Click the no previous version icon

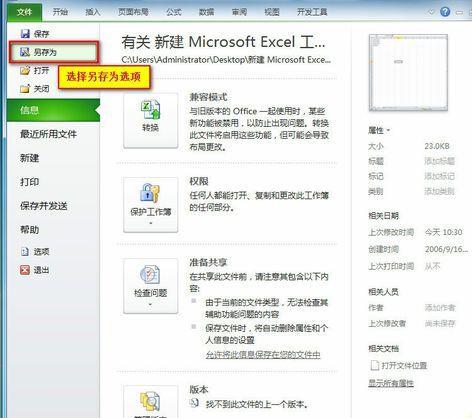194,403
